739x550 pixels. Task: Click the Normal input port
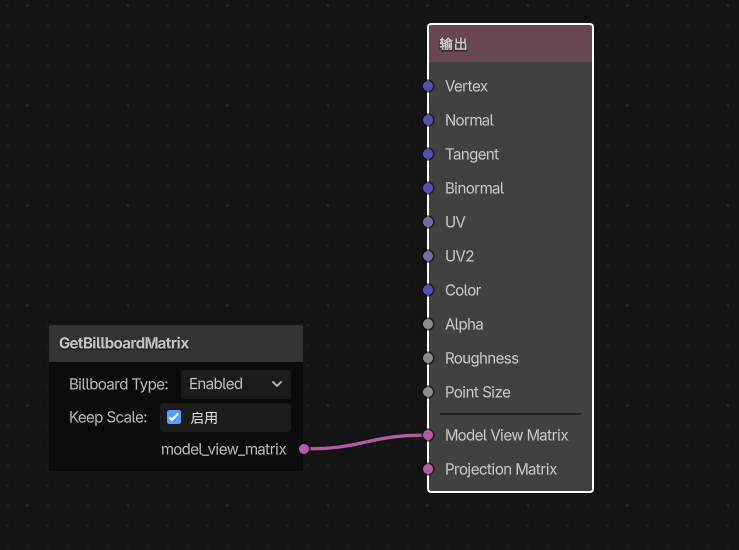click(428, 120)
